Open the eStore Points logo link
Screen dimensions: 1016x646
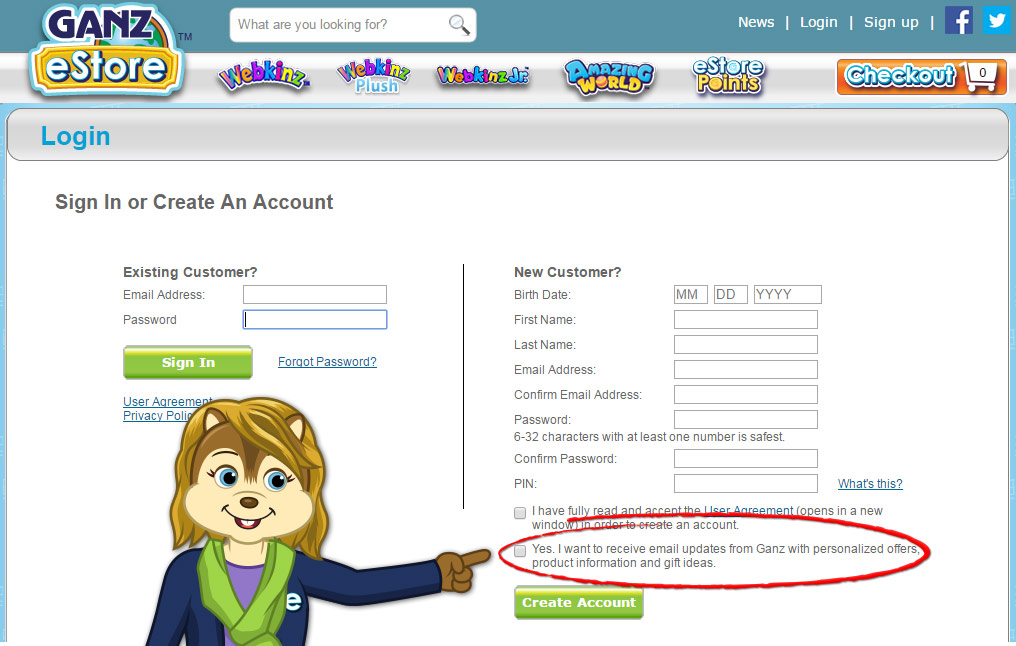728,76
